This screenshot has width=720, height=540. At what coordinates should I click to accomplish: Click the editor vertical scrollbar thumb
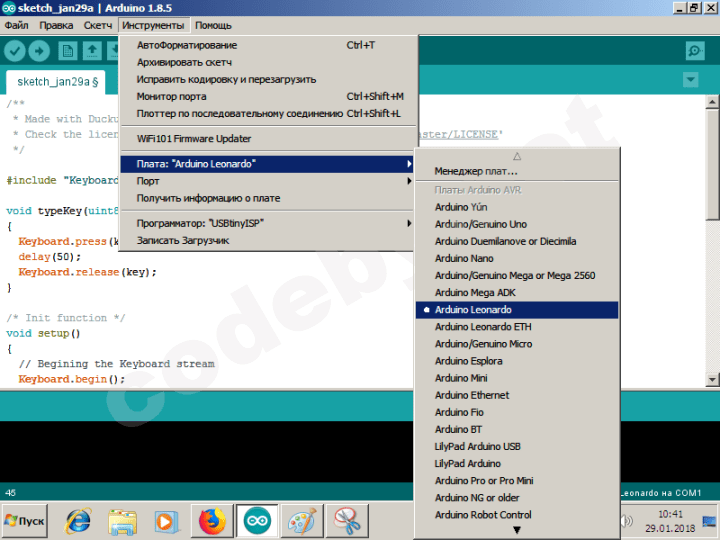click(712, 164)
